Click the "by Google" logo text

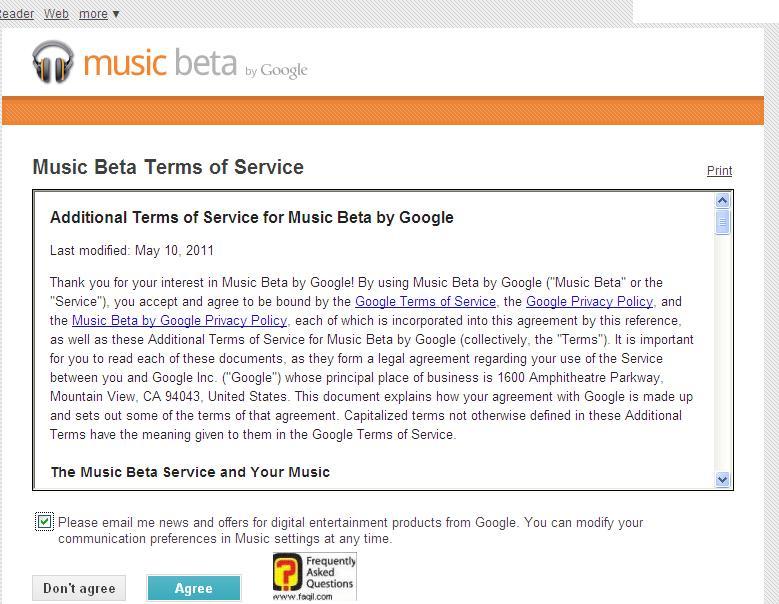click(276, 70)
